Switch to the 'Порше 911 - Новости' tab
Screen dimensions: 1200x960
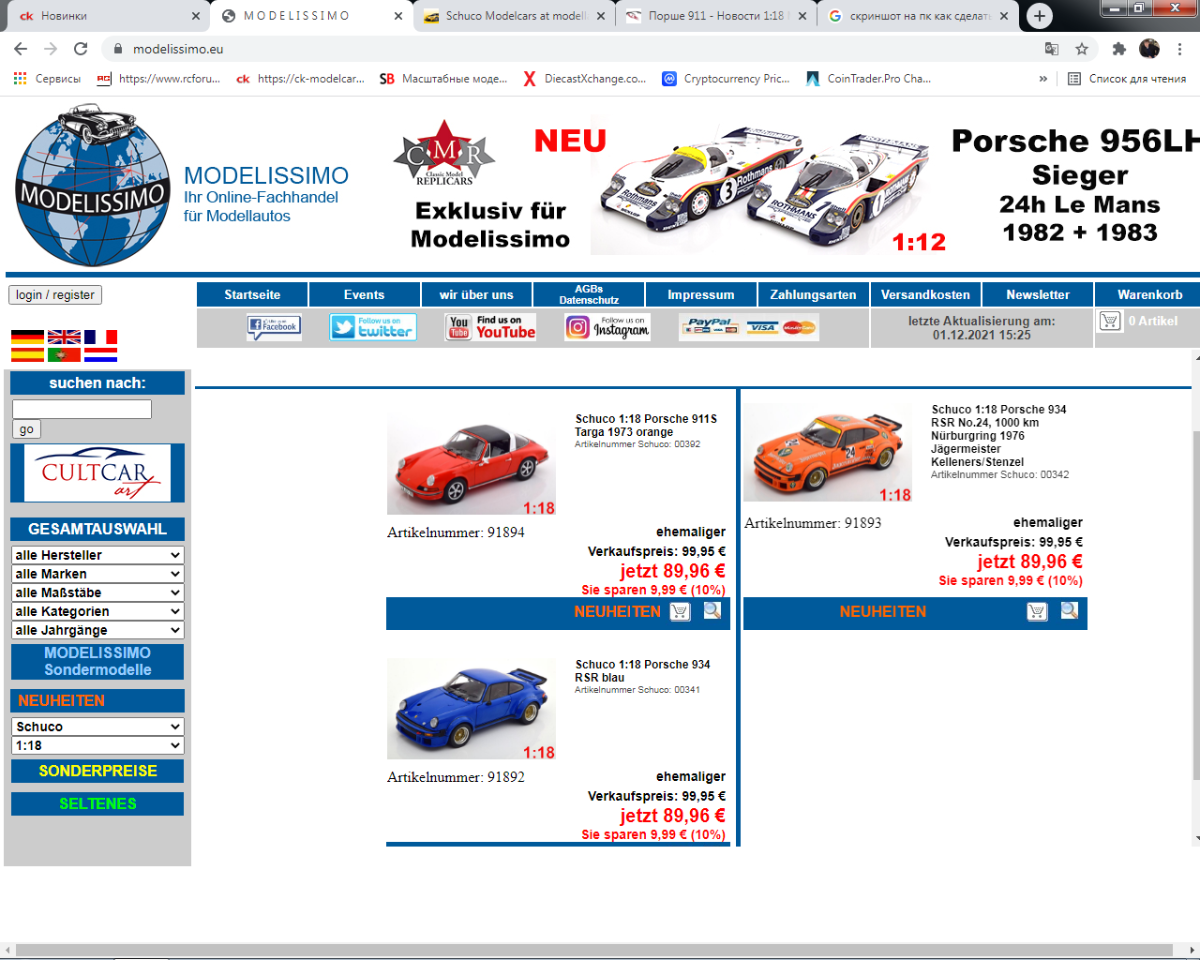715,17
